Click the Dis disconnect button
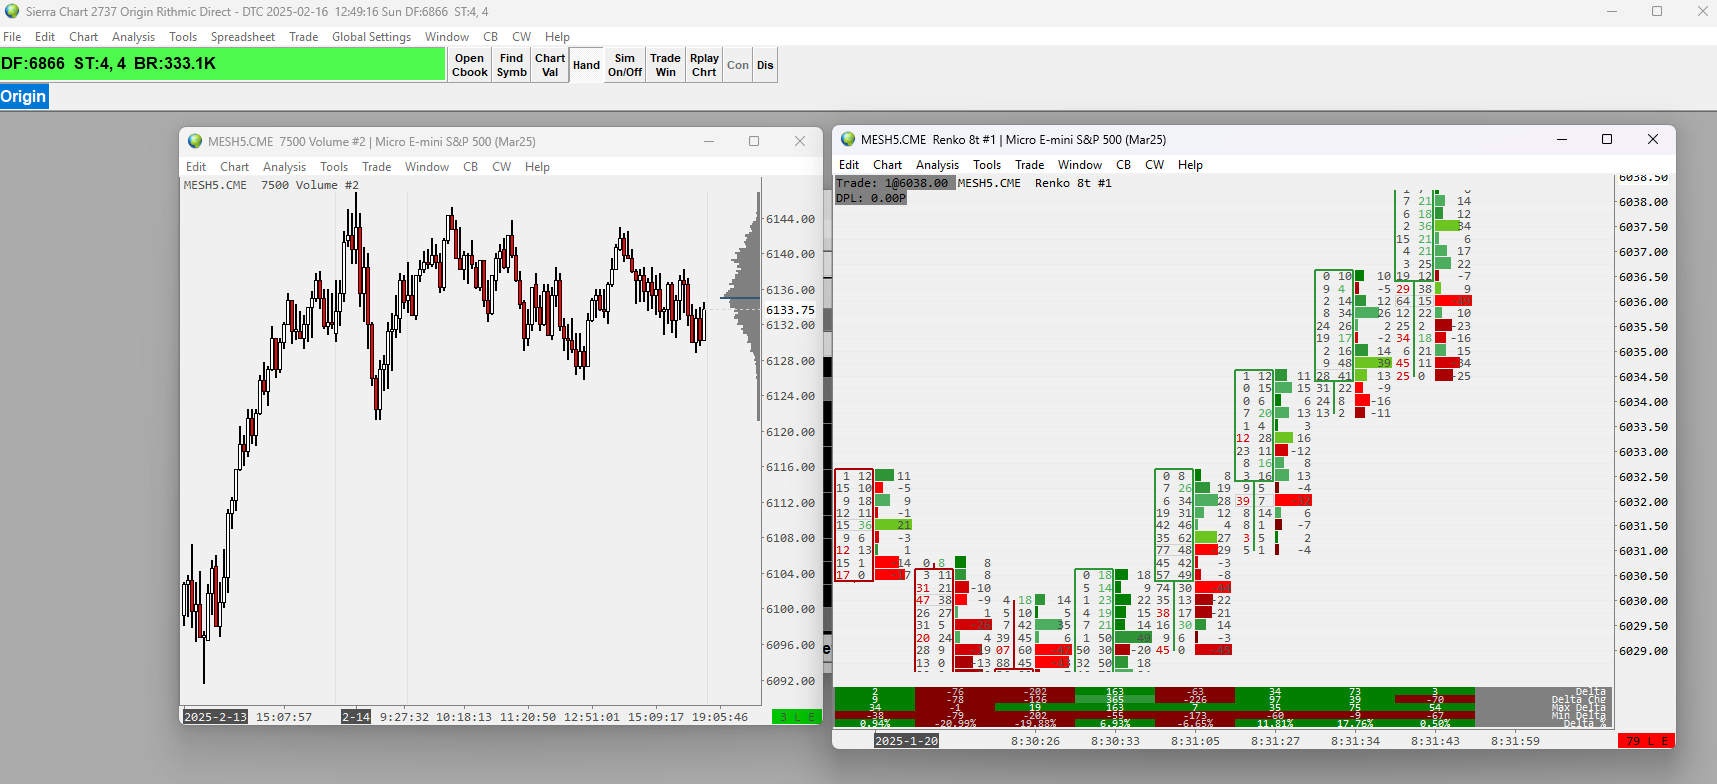 point(765,65)
